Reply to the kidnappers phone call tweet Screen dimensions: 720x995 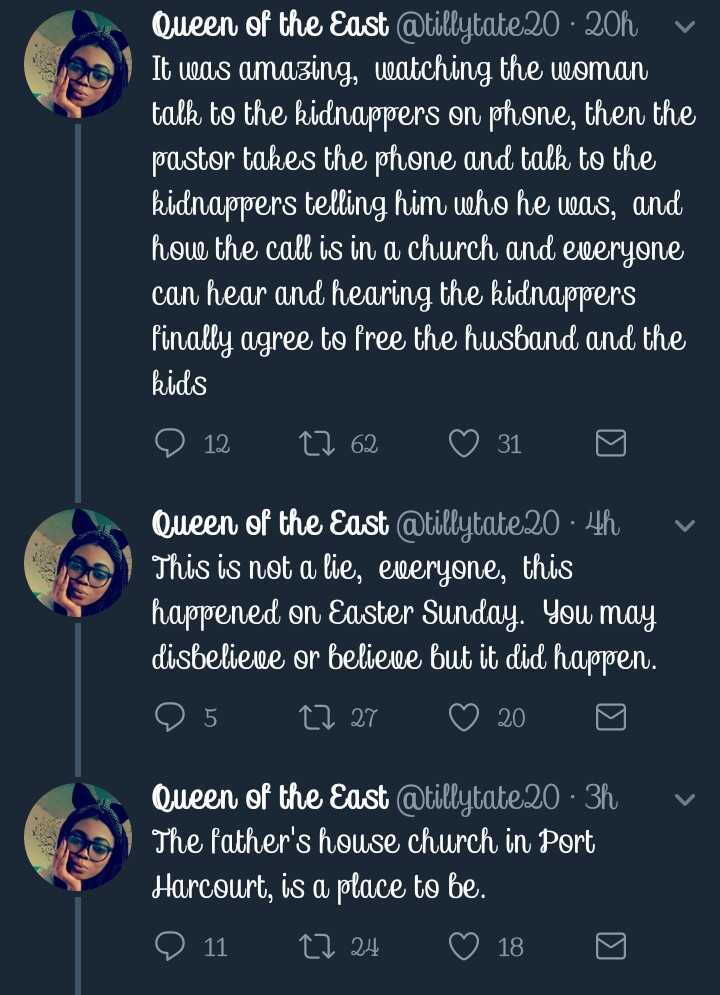pyautogui.click(x=169, y=443)
